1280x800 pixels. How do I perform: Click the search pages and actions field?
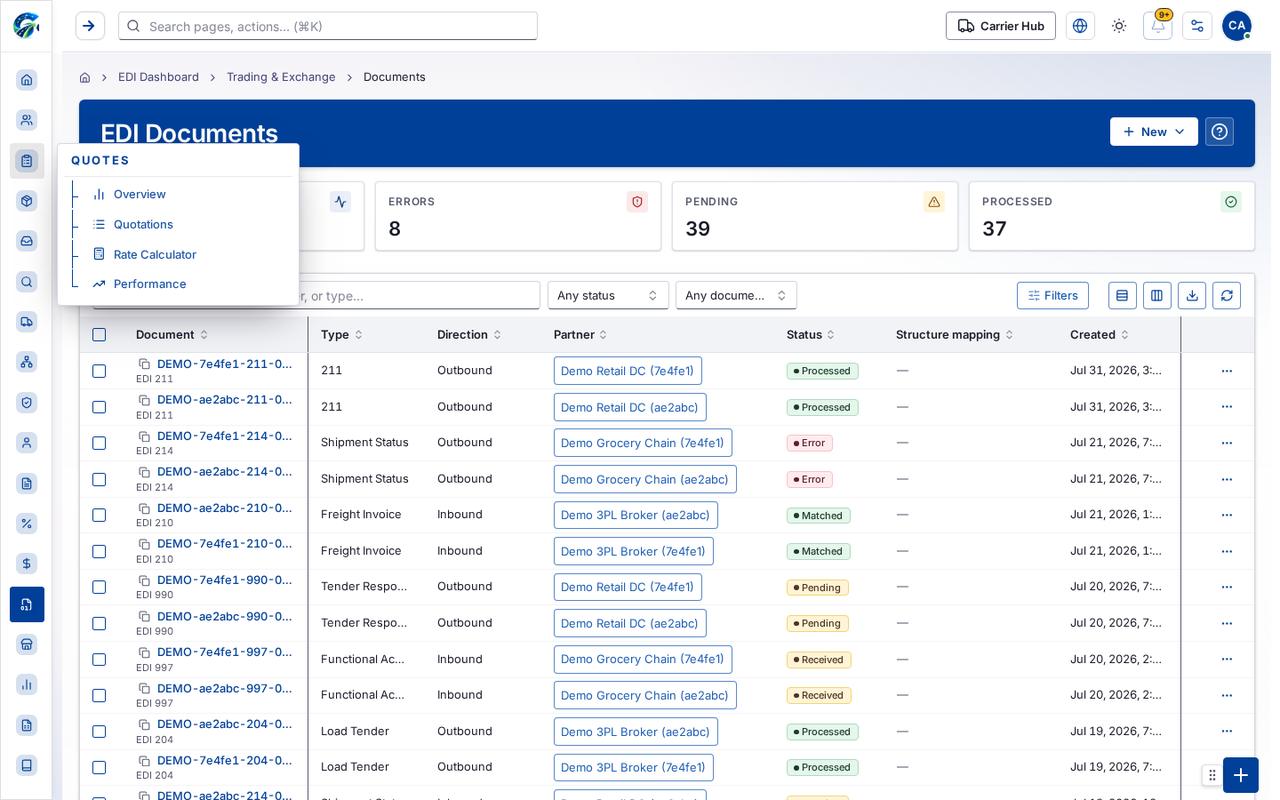(x=328, y=26)
